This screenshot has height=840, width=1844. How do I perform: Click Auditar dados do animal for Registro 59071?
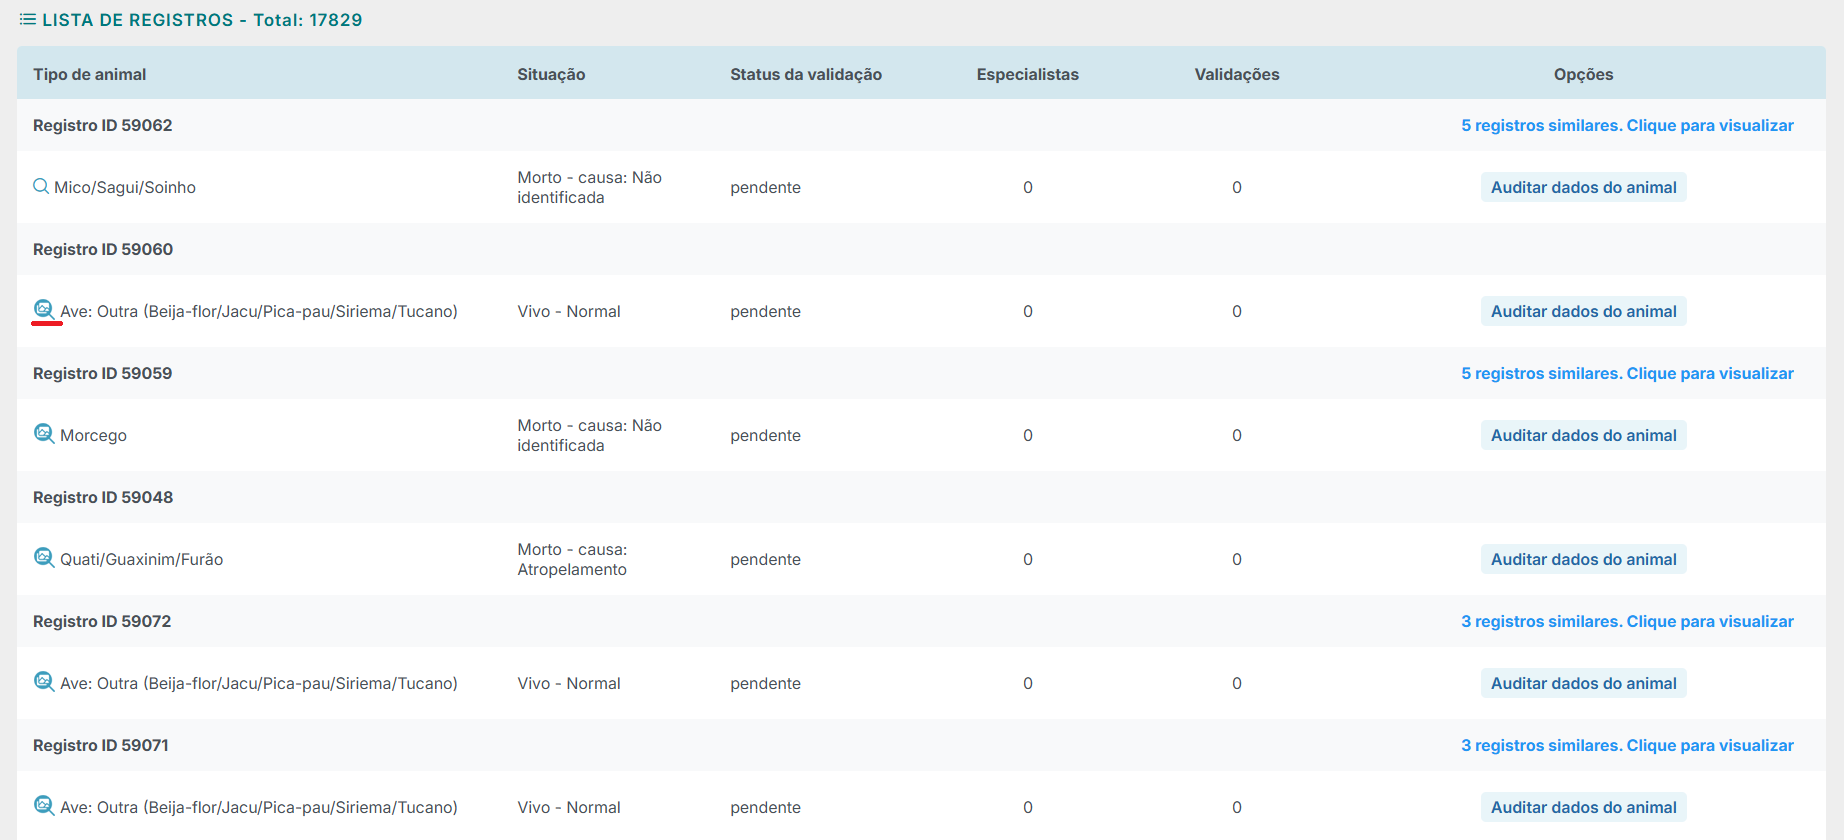tap(1583, 807)
